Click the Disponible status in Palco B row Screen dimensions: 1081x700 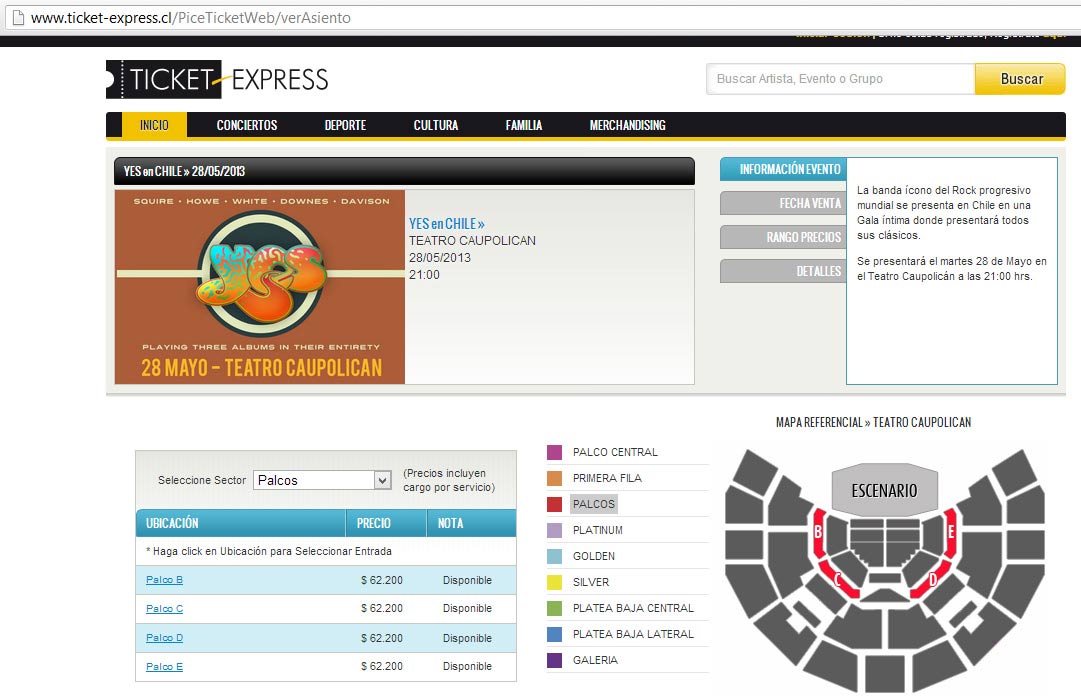click(x=467, y=580)
